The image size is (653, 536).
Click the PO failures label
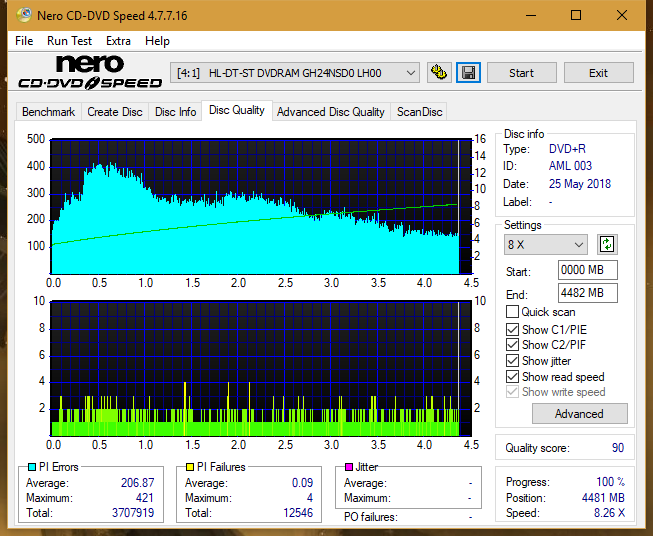point(371,517)
